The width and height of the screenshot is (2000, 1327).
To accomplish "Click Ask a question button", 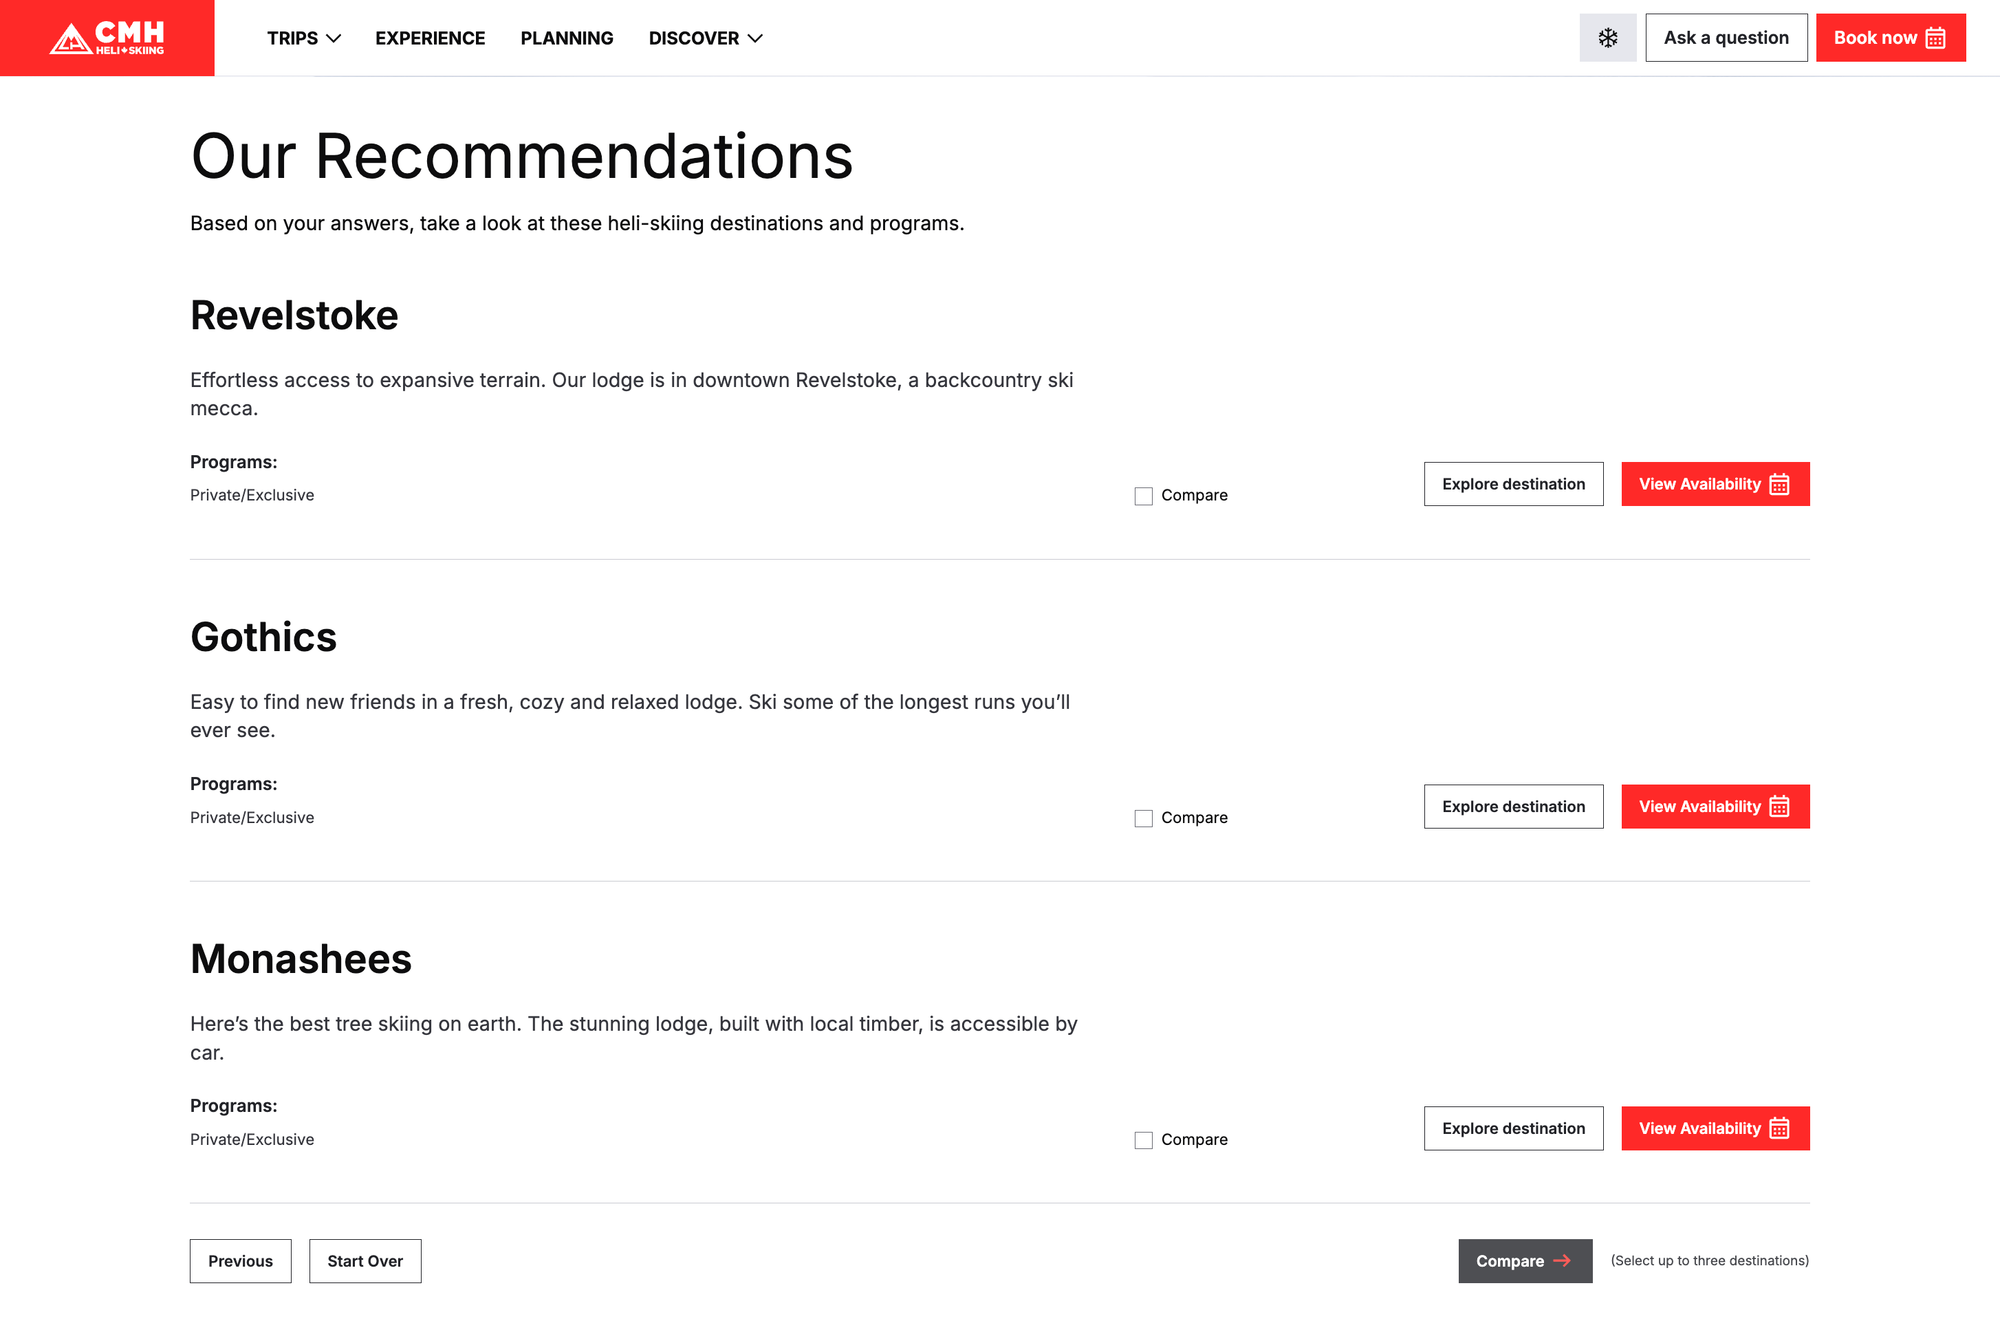I will pyautogui.click(x=1726, y=38).
